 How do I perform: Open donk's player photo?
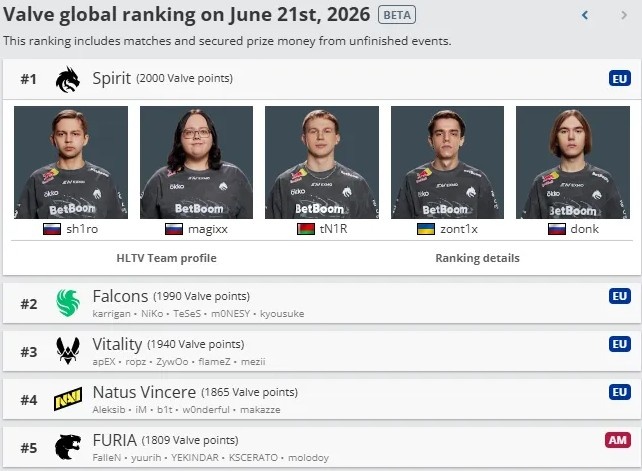(573, 162)
